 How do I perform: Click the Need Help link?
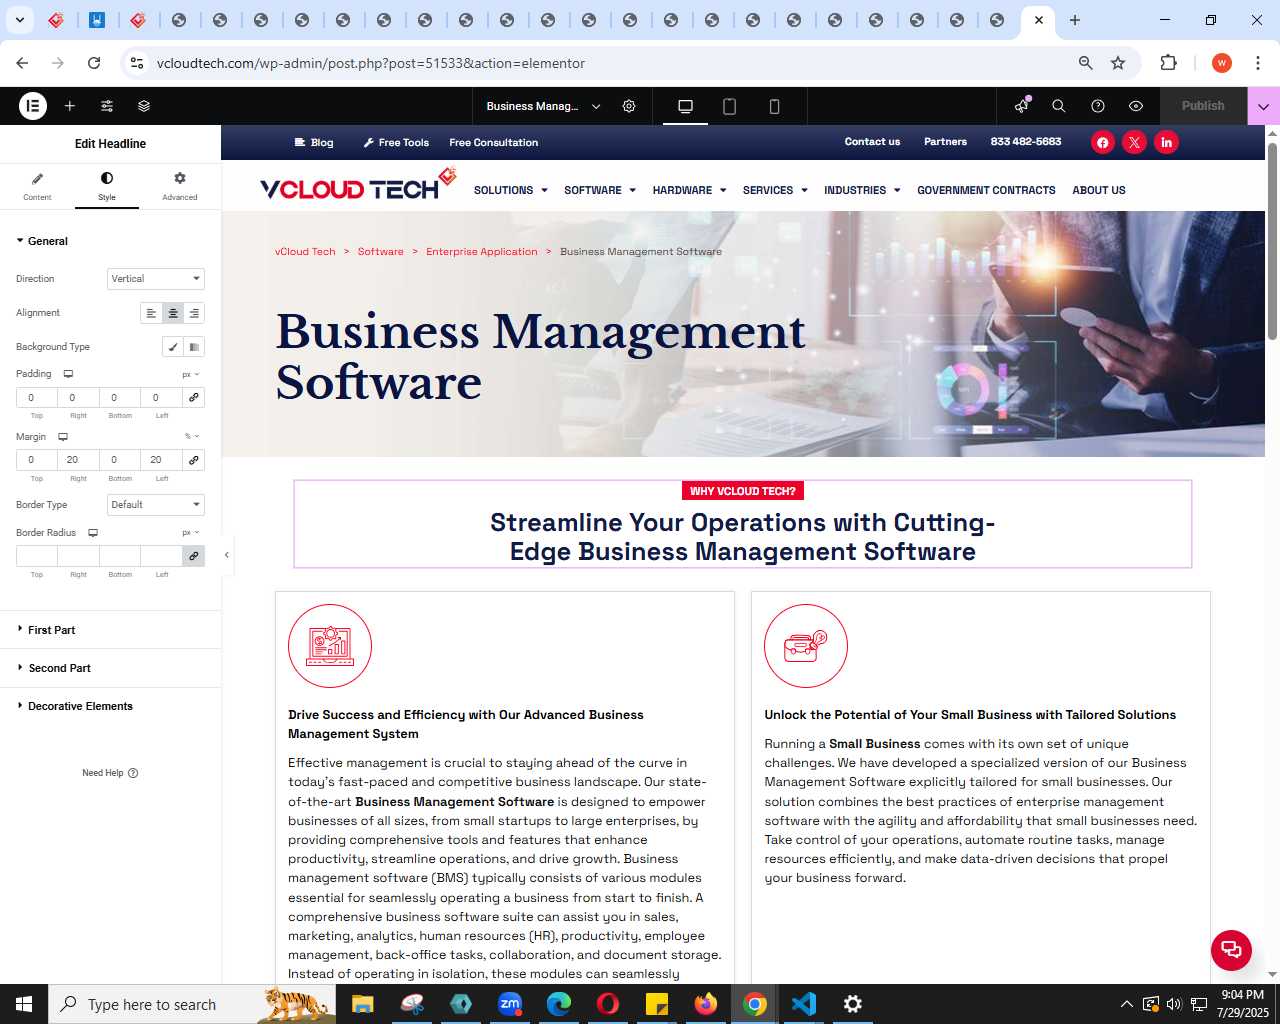pyautogui.click(x=110, y=773)
